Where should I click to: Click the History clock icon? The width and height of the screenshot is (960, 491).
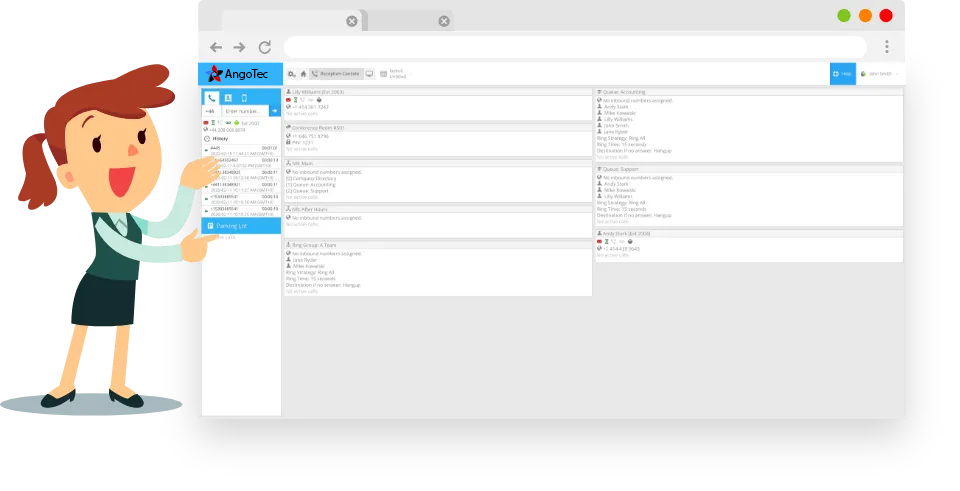pyautogui.click(x=206, y=139)
